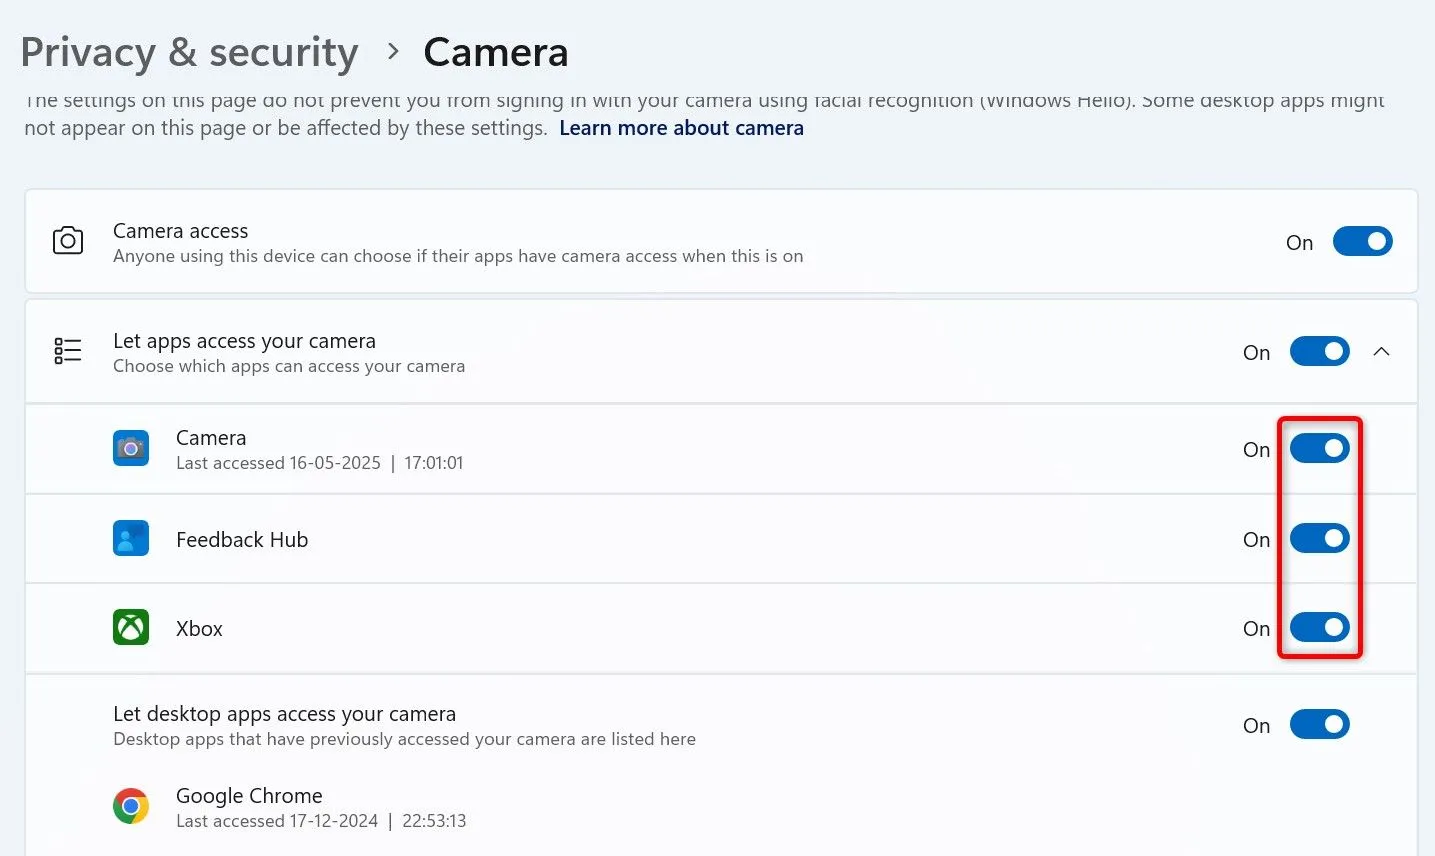Screen dimensions: 1435x856
Task: Click the chevron in the breadcrumb
Action: [391, 51]
